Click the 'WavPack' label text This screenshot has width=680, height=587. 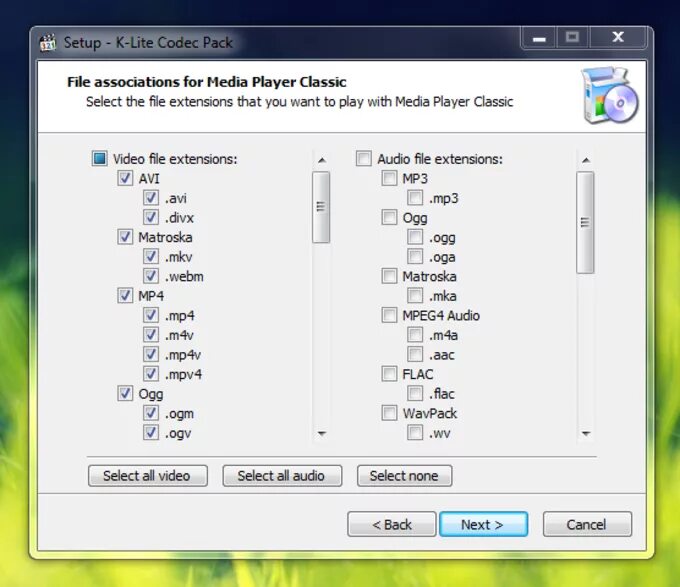coord(429,413)
